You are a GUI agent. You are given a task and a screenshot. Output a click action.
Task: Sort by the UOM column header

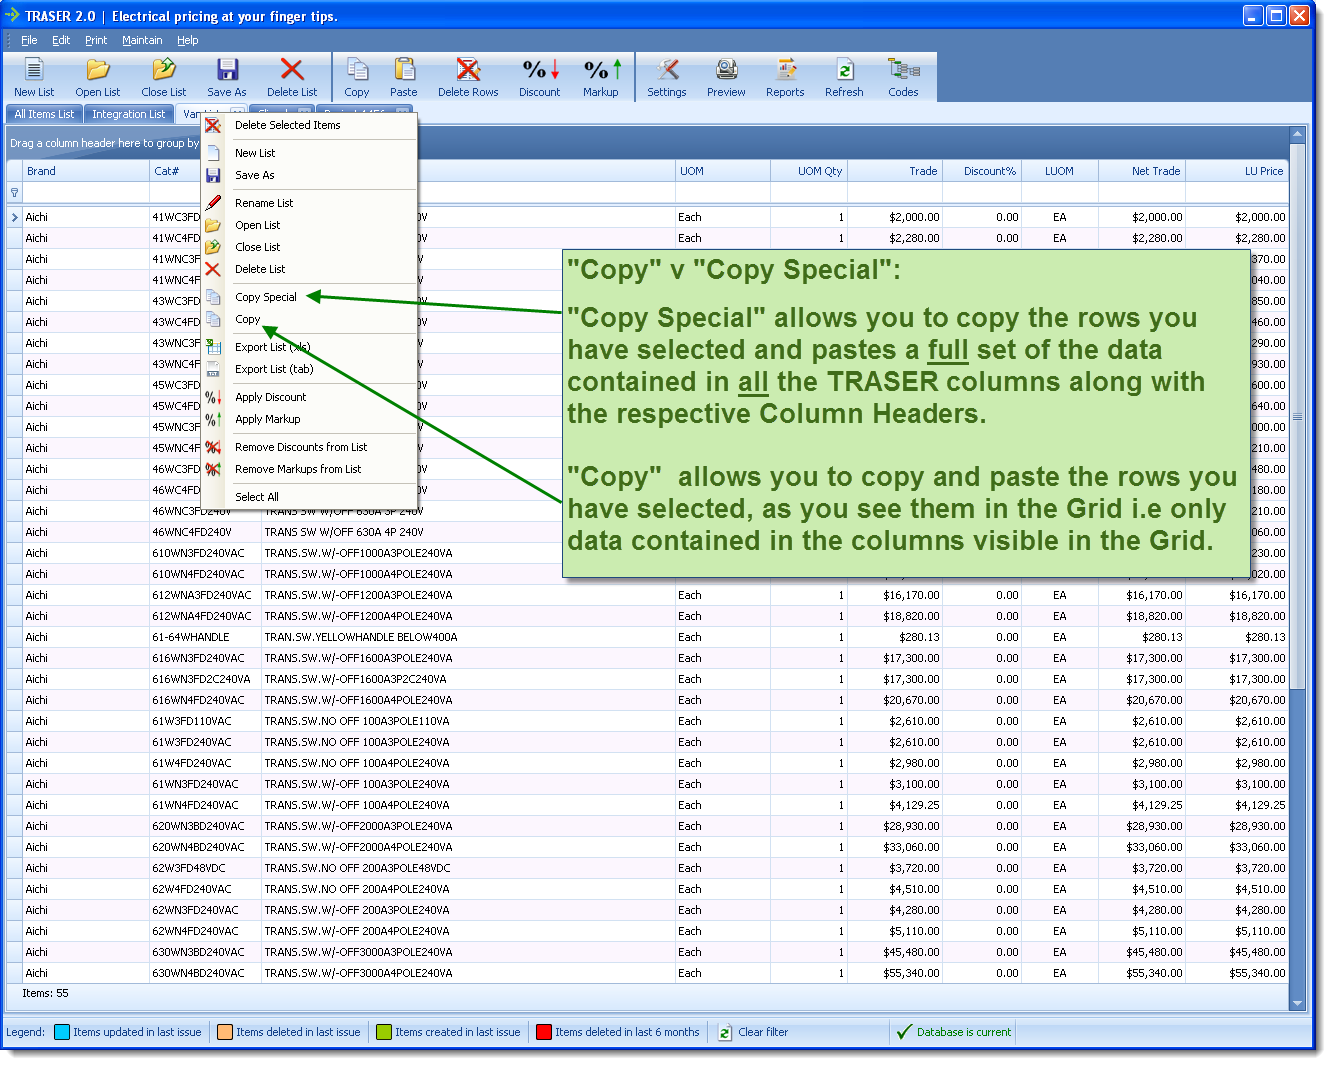point(723,171)
